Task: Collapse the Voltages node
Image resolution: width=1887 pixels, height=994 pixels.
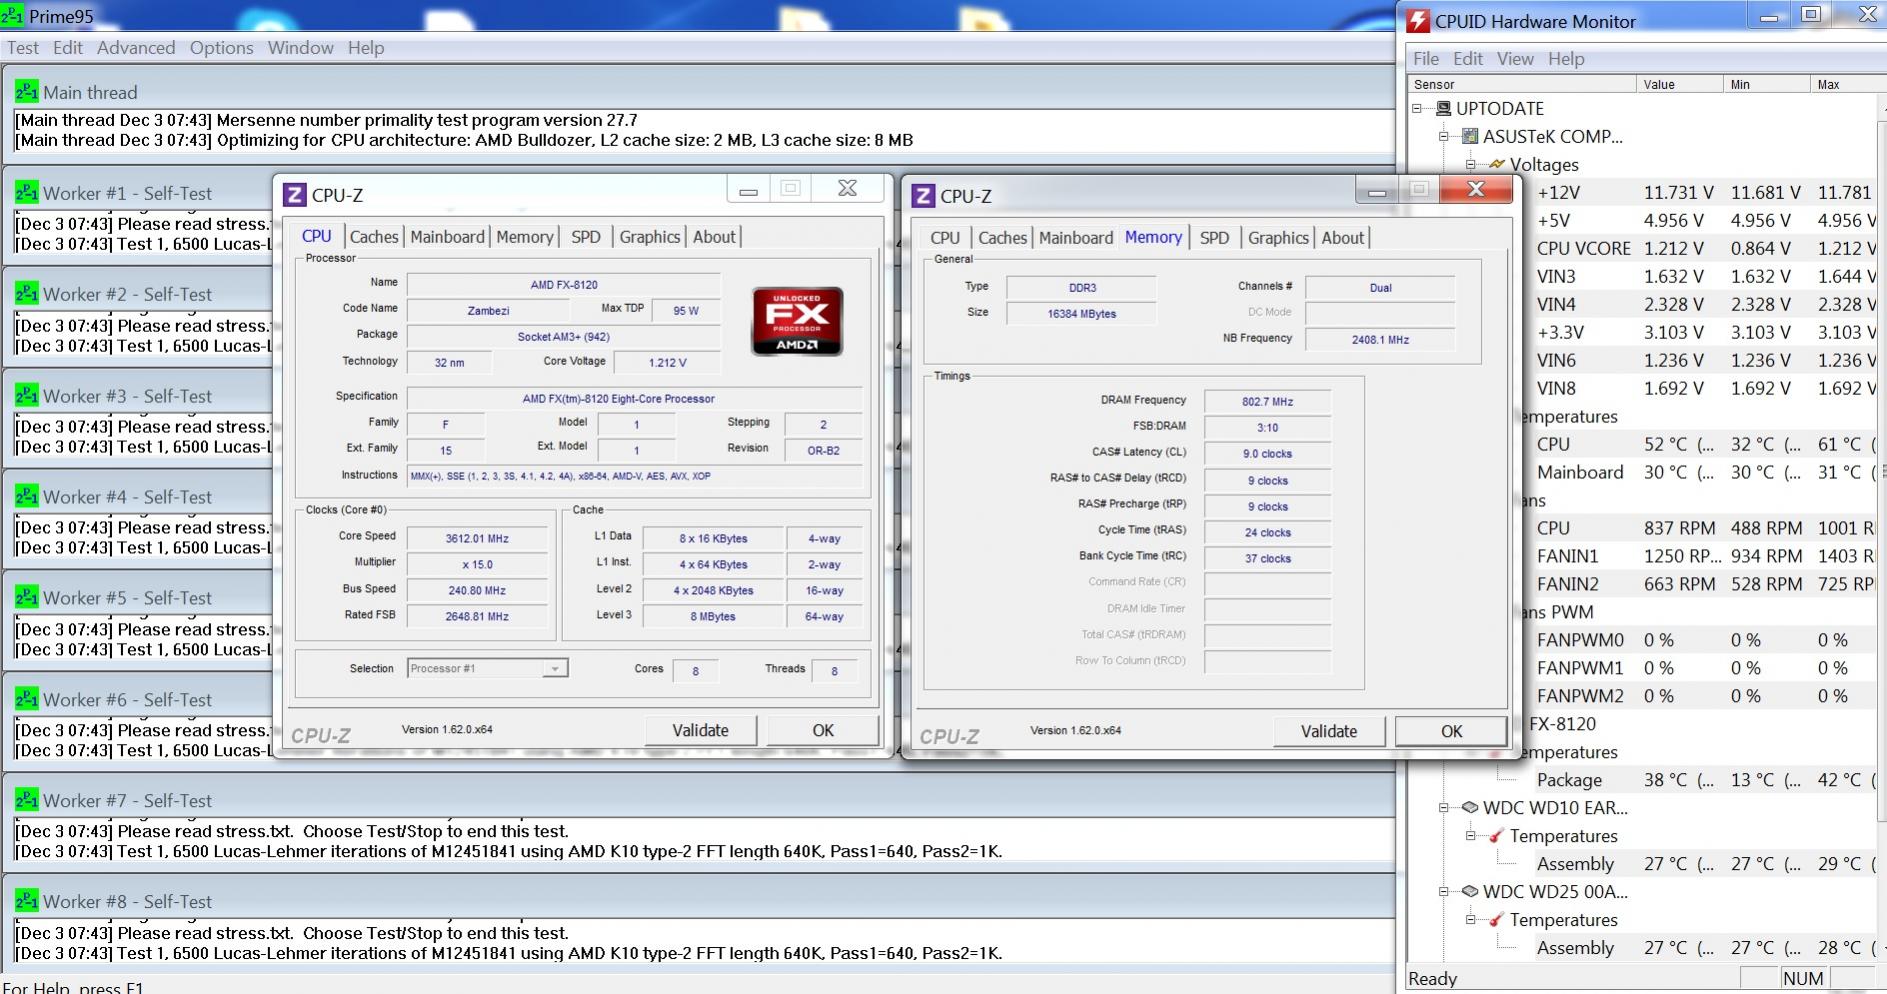Action: click(x=1471, y=164)
